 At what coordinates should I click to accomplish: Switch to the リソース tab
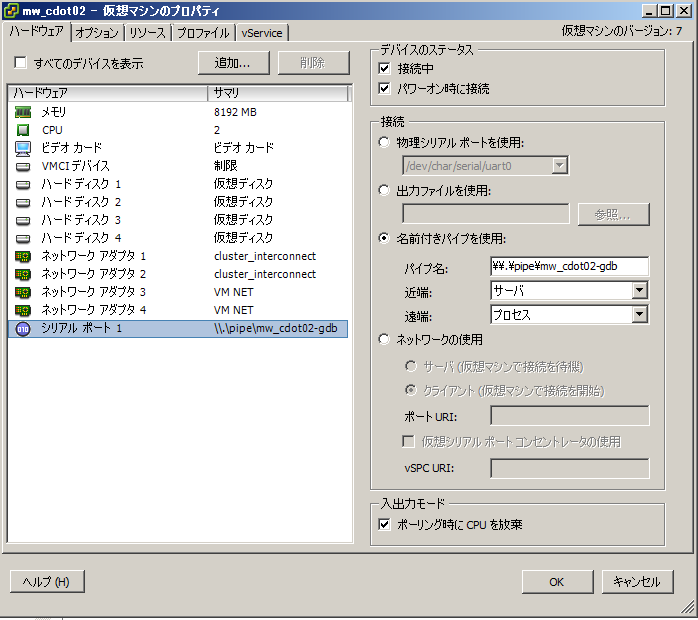click(x=147, y=32)
